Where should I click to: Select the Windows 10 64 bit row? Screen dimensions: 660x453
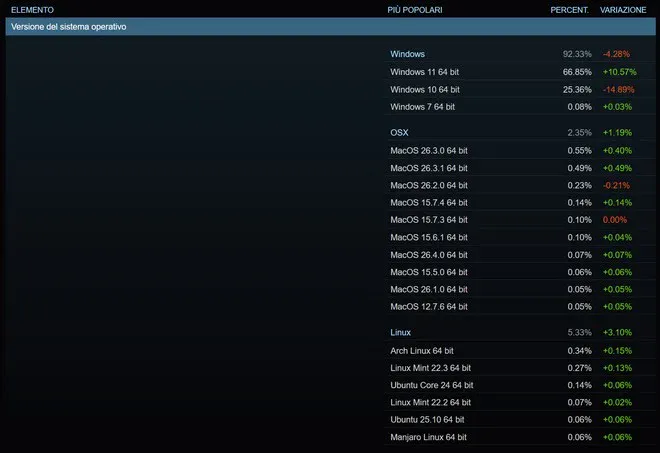(519, 90)
